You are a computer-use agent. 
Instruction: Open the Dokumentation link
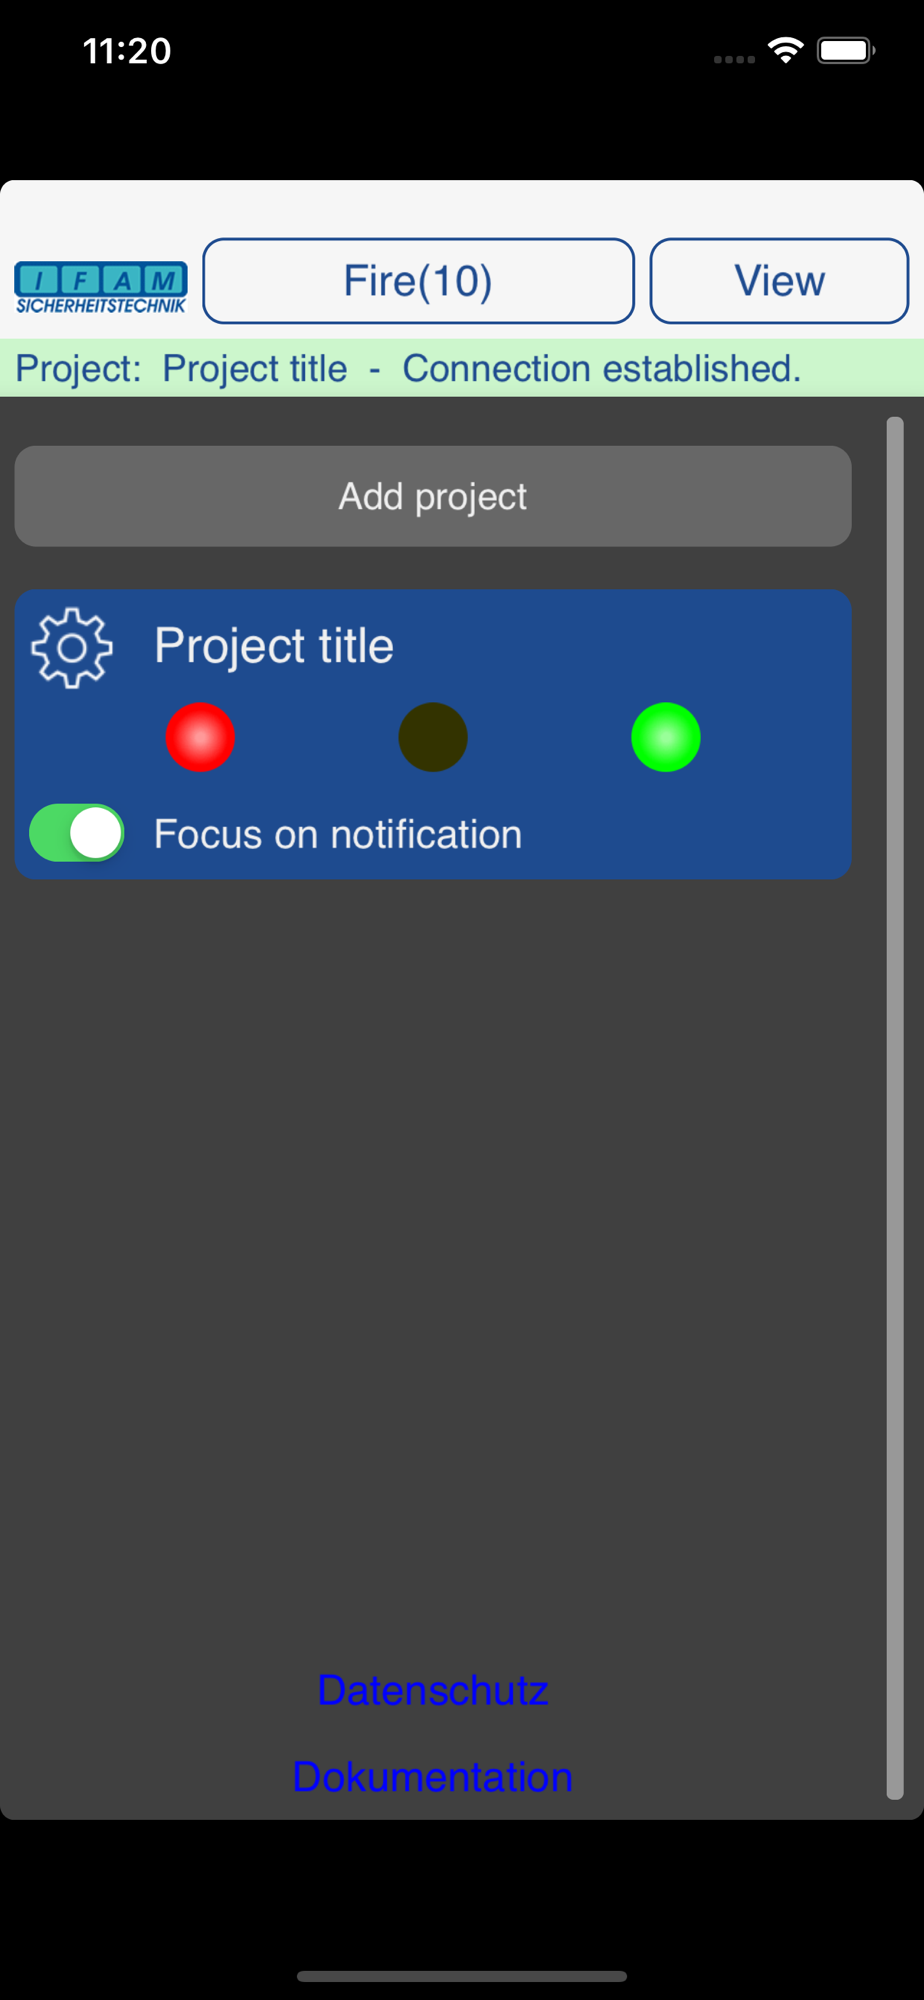pos(433,1776)
